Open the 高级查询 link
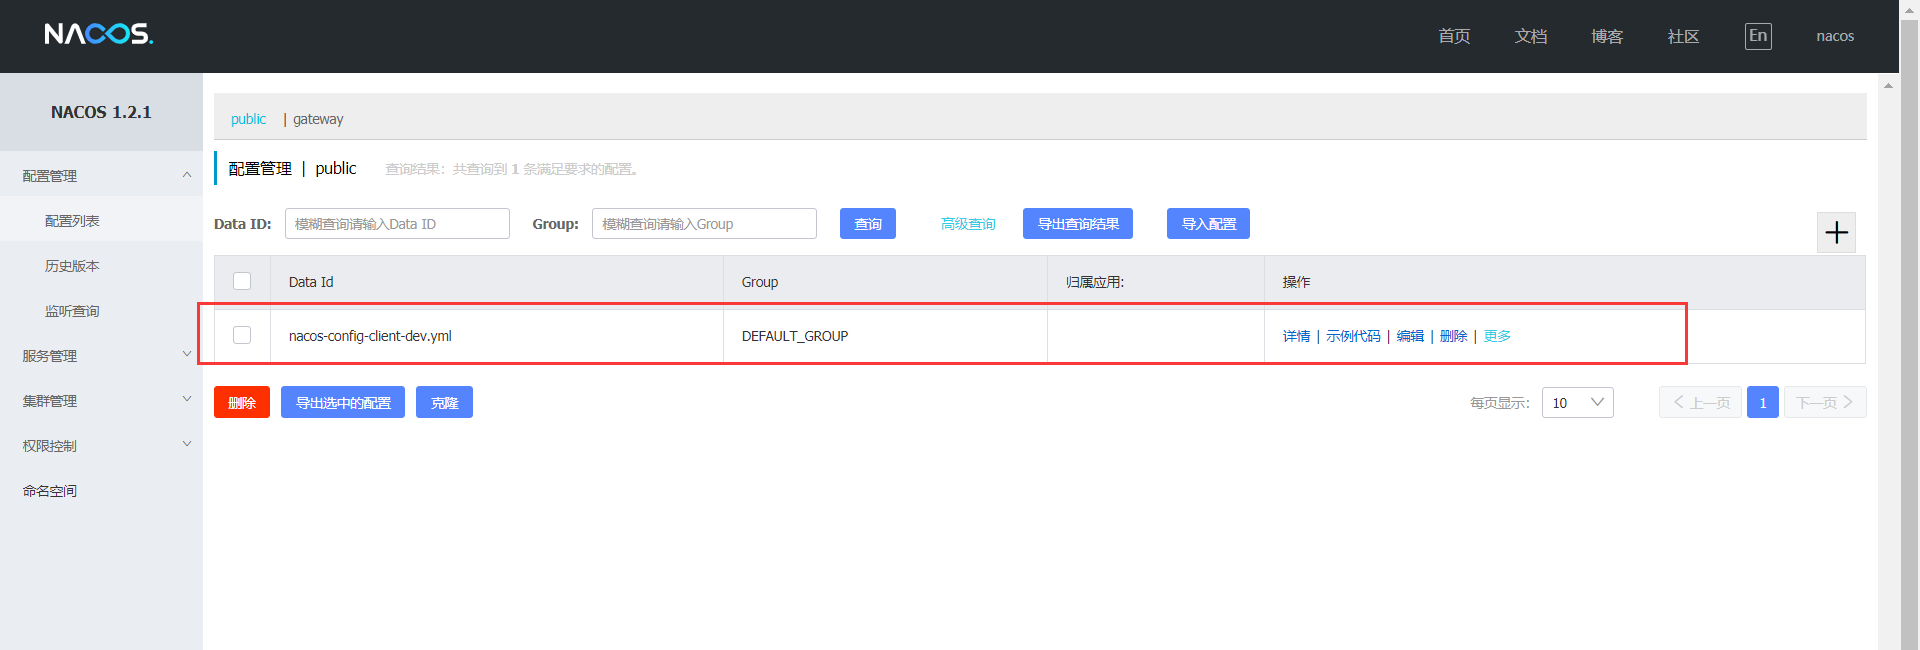Screen dimensions: 1920x650 [x=968, y=223]
